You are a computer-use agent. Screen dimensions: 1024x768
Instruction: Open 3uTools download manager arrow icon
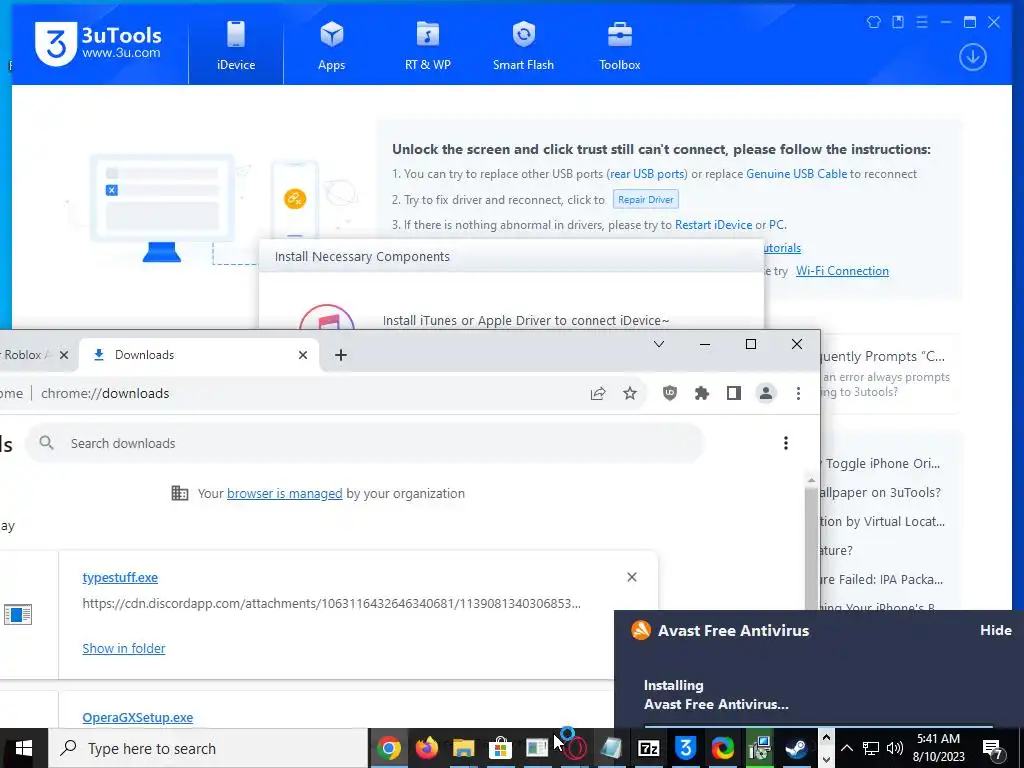(x=972, y=57)
